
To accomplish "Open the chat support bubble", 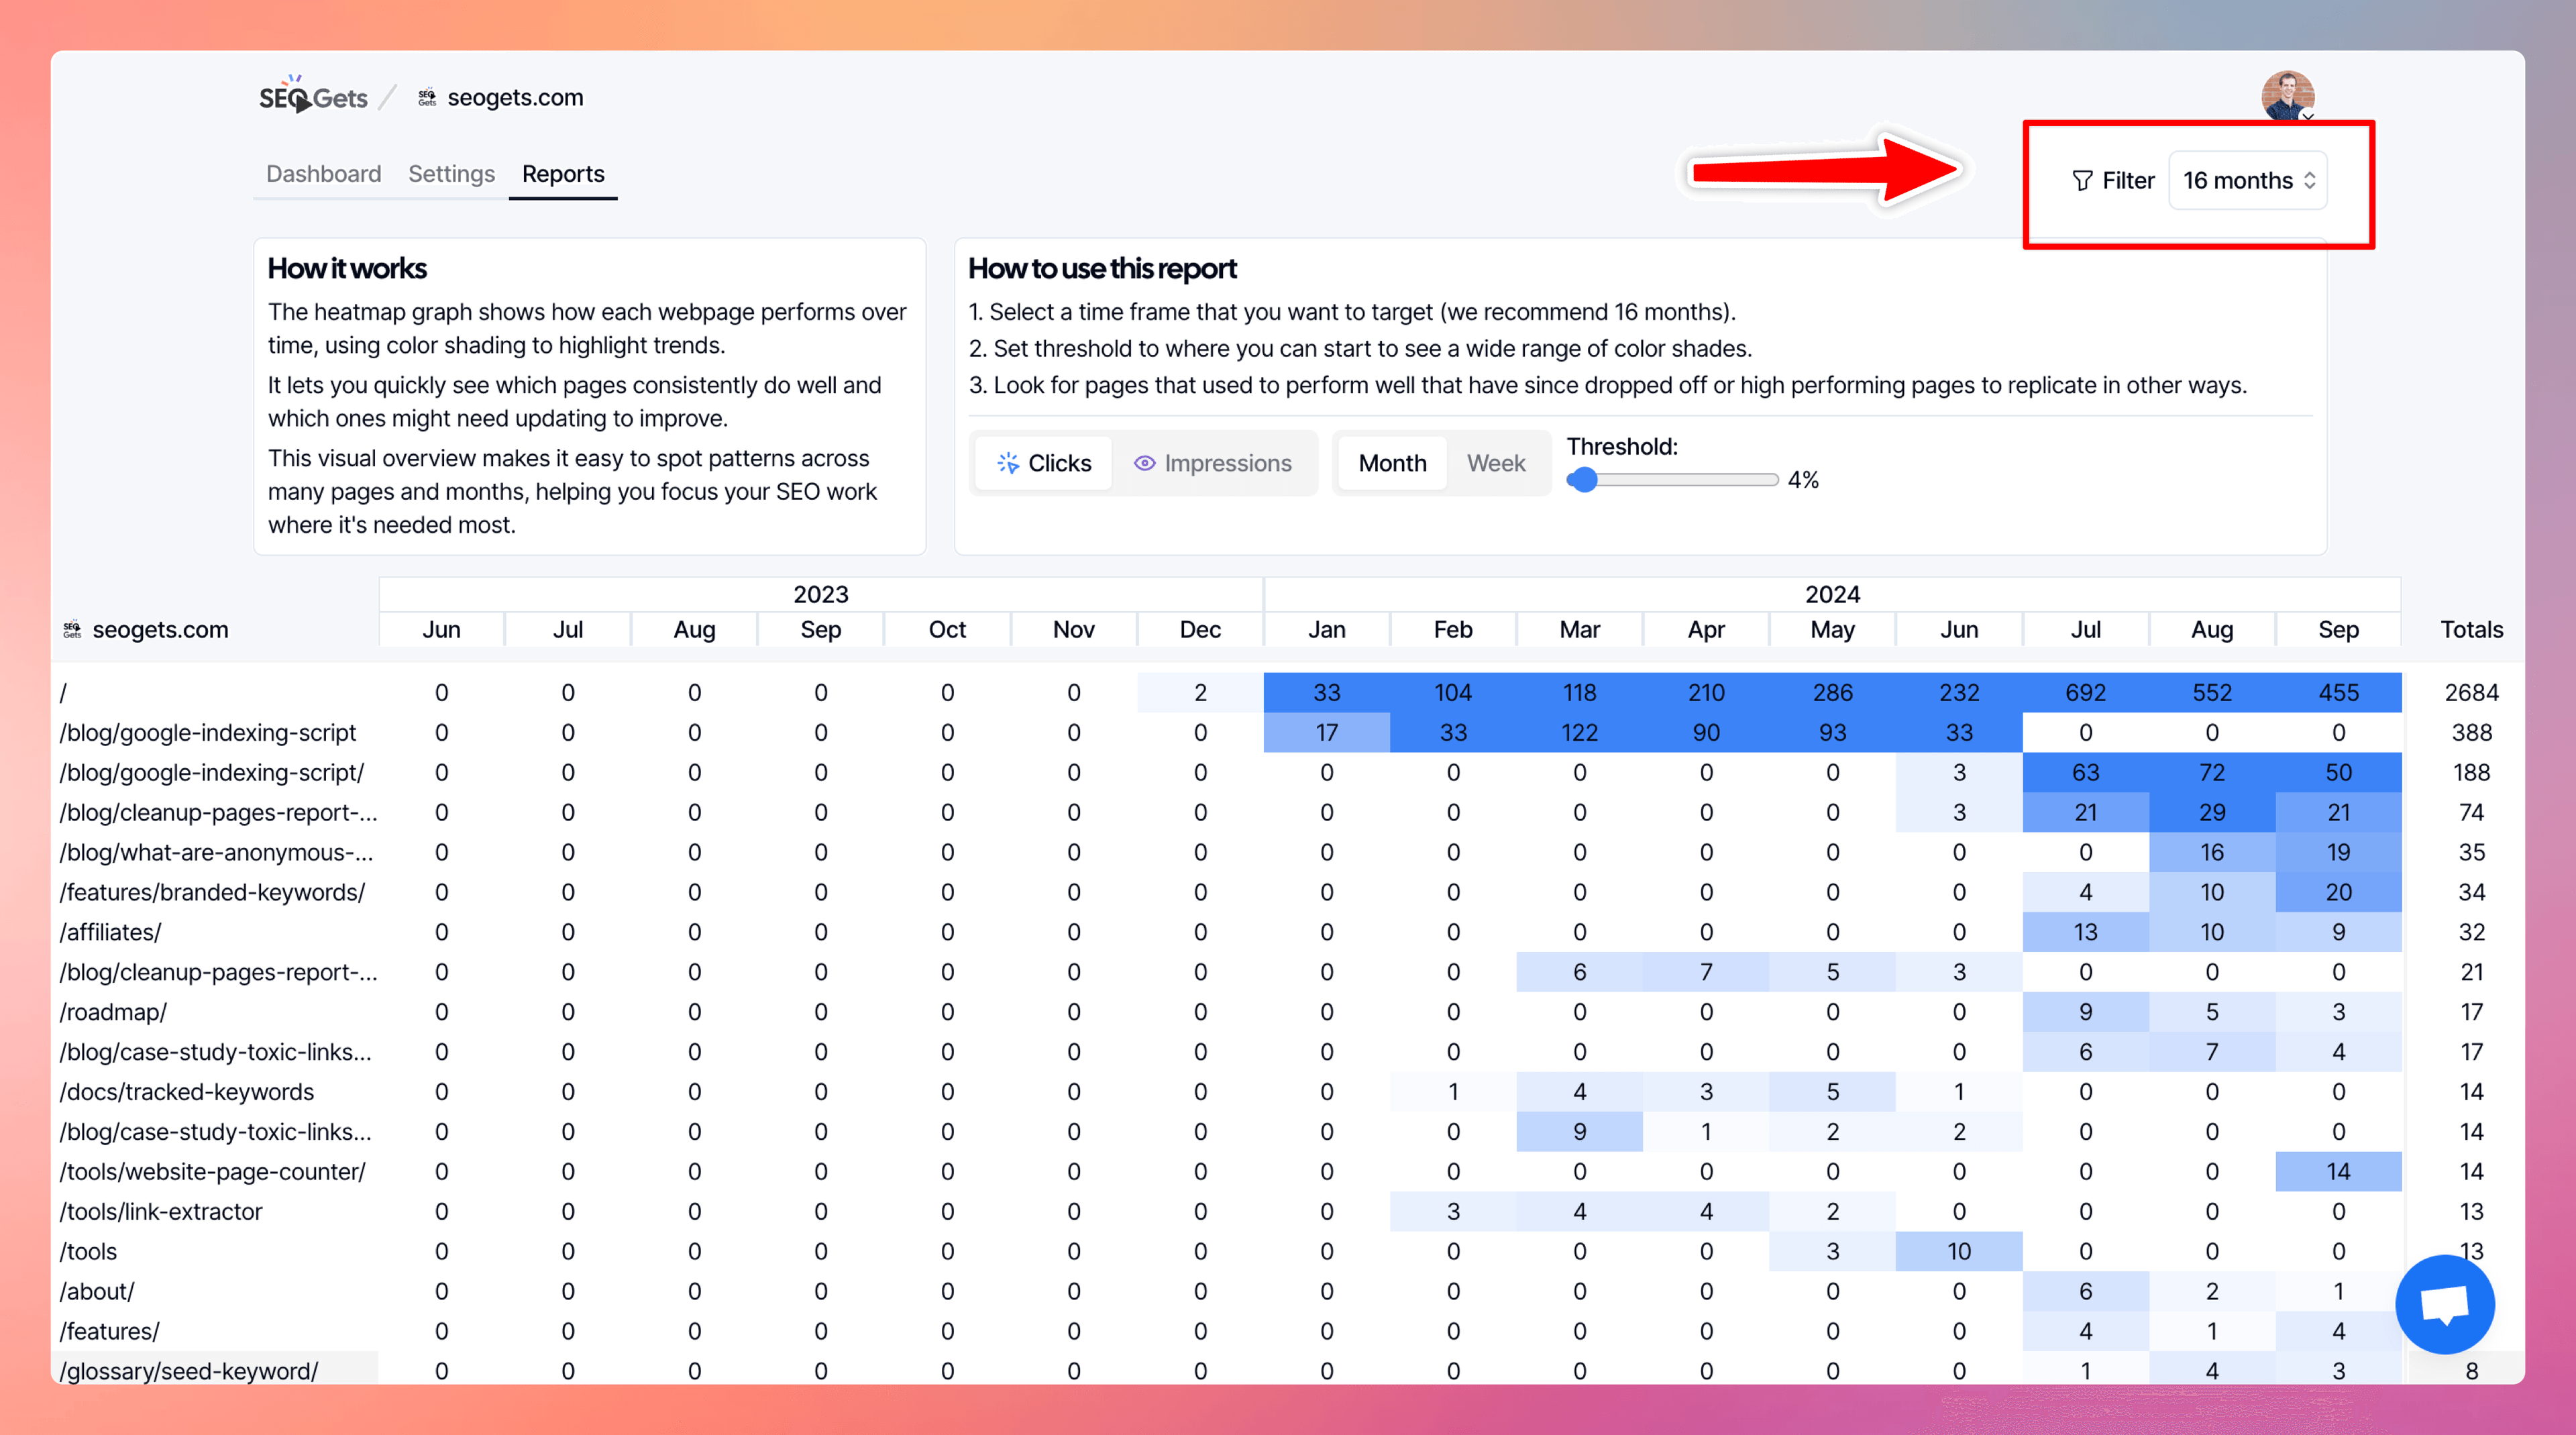I will [x=2444, y=1304].
